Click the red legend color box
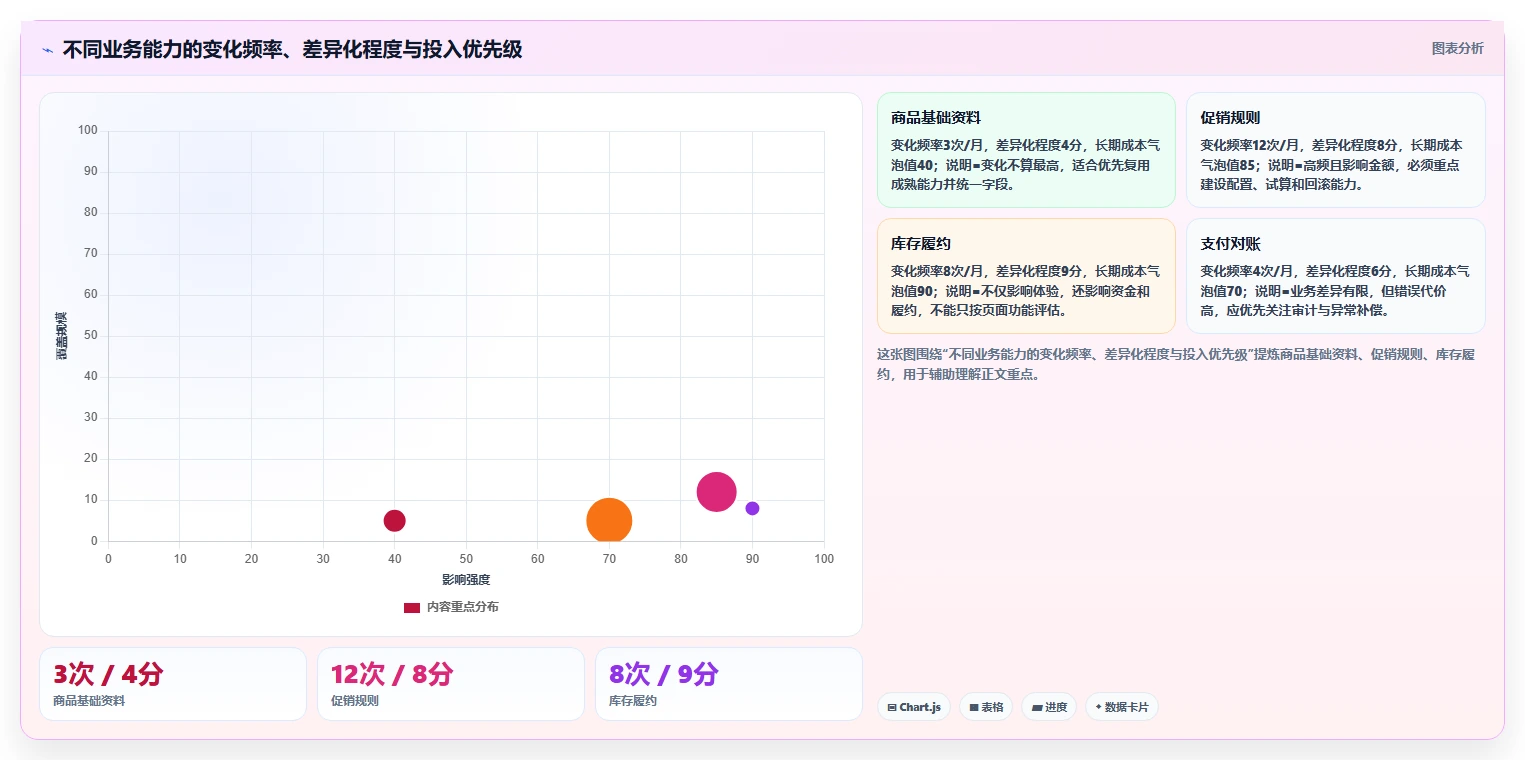 pos(412,607)
